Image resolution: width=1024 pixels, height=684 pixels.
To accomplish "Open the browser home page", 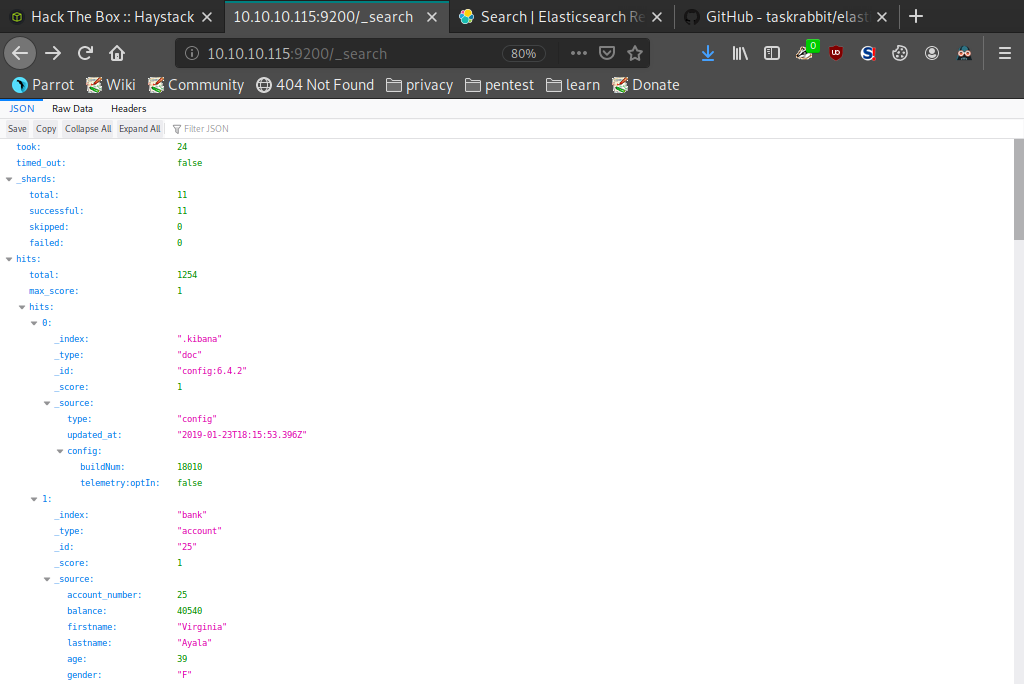I will coord(117,53).
